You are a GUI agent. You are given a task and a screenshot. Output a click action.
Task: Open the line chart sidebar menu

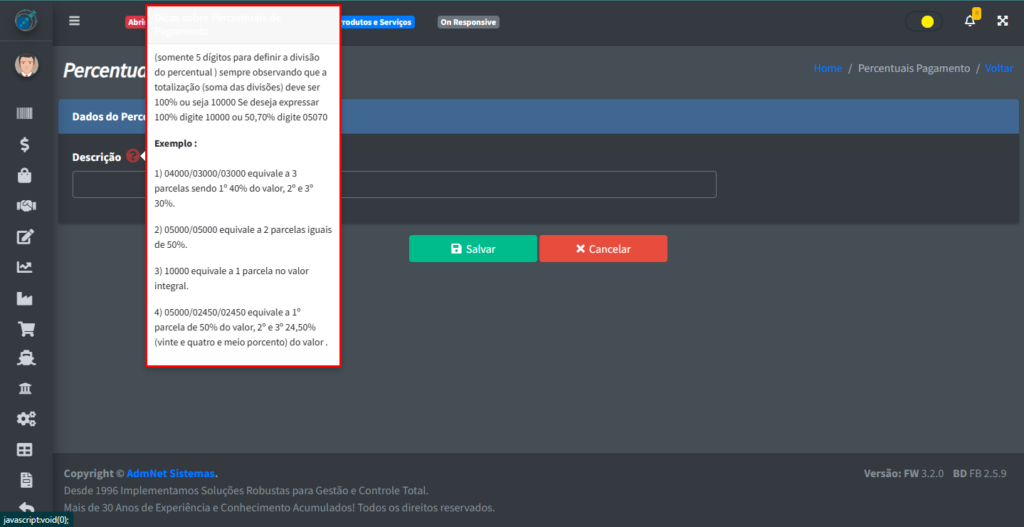pos(25,267)
